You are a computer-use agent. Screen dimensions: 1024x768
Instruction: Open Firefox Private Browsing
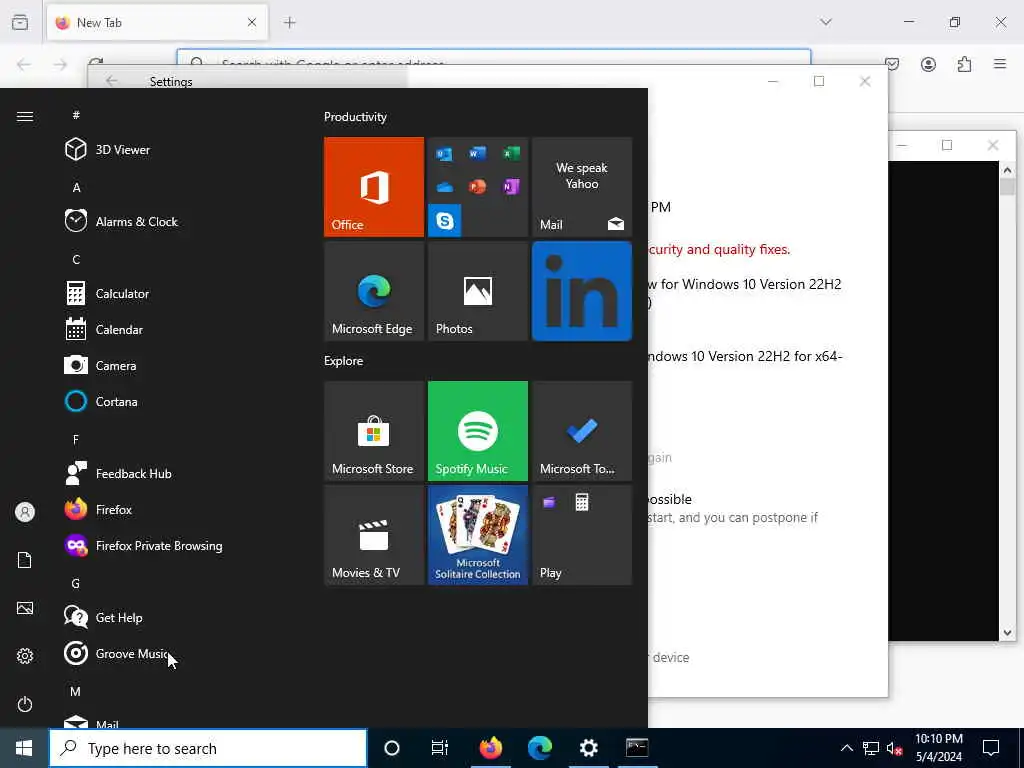click(176, 545)
